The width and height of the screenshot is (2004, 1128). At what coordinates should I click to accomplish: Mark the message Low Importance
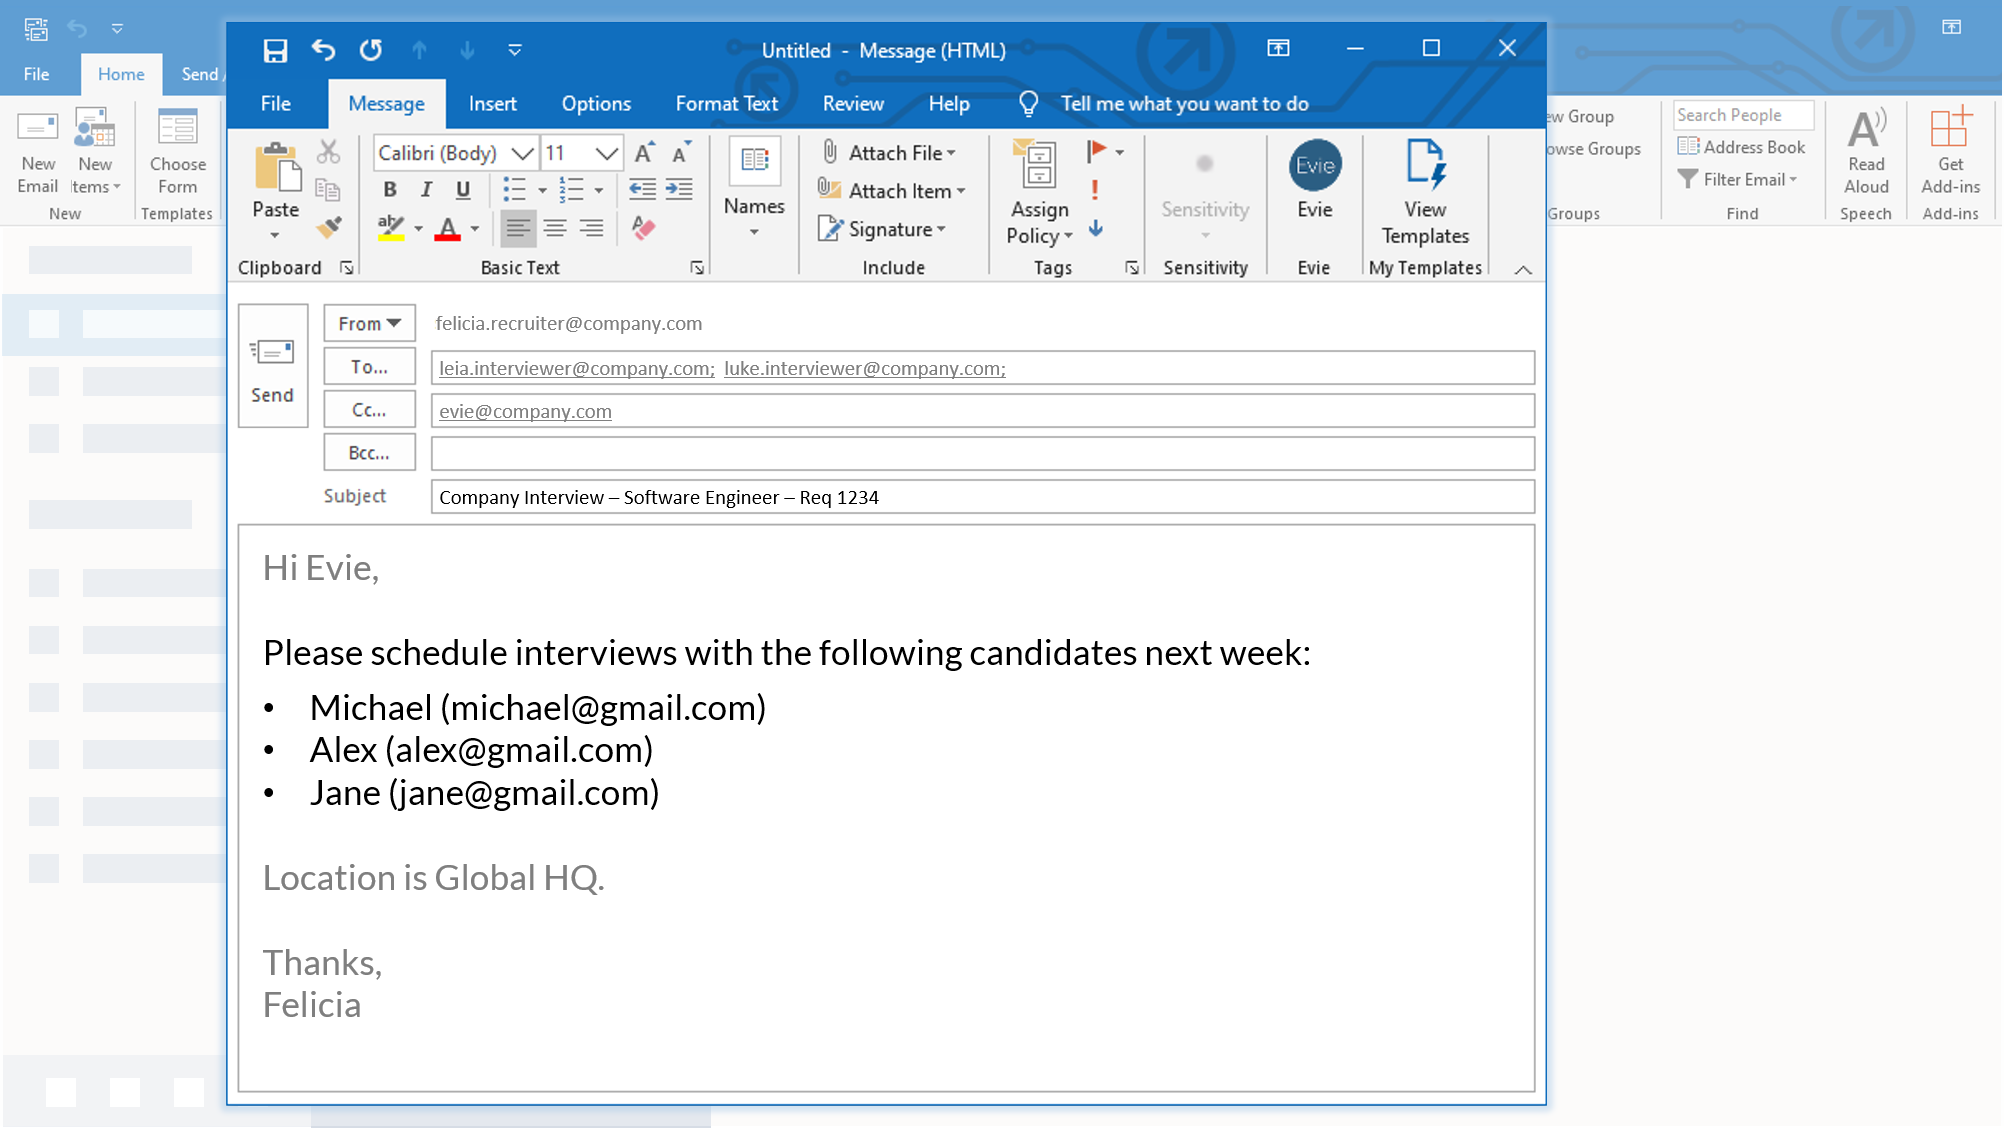(1096, 228)
